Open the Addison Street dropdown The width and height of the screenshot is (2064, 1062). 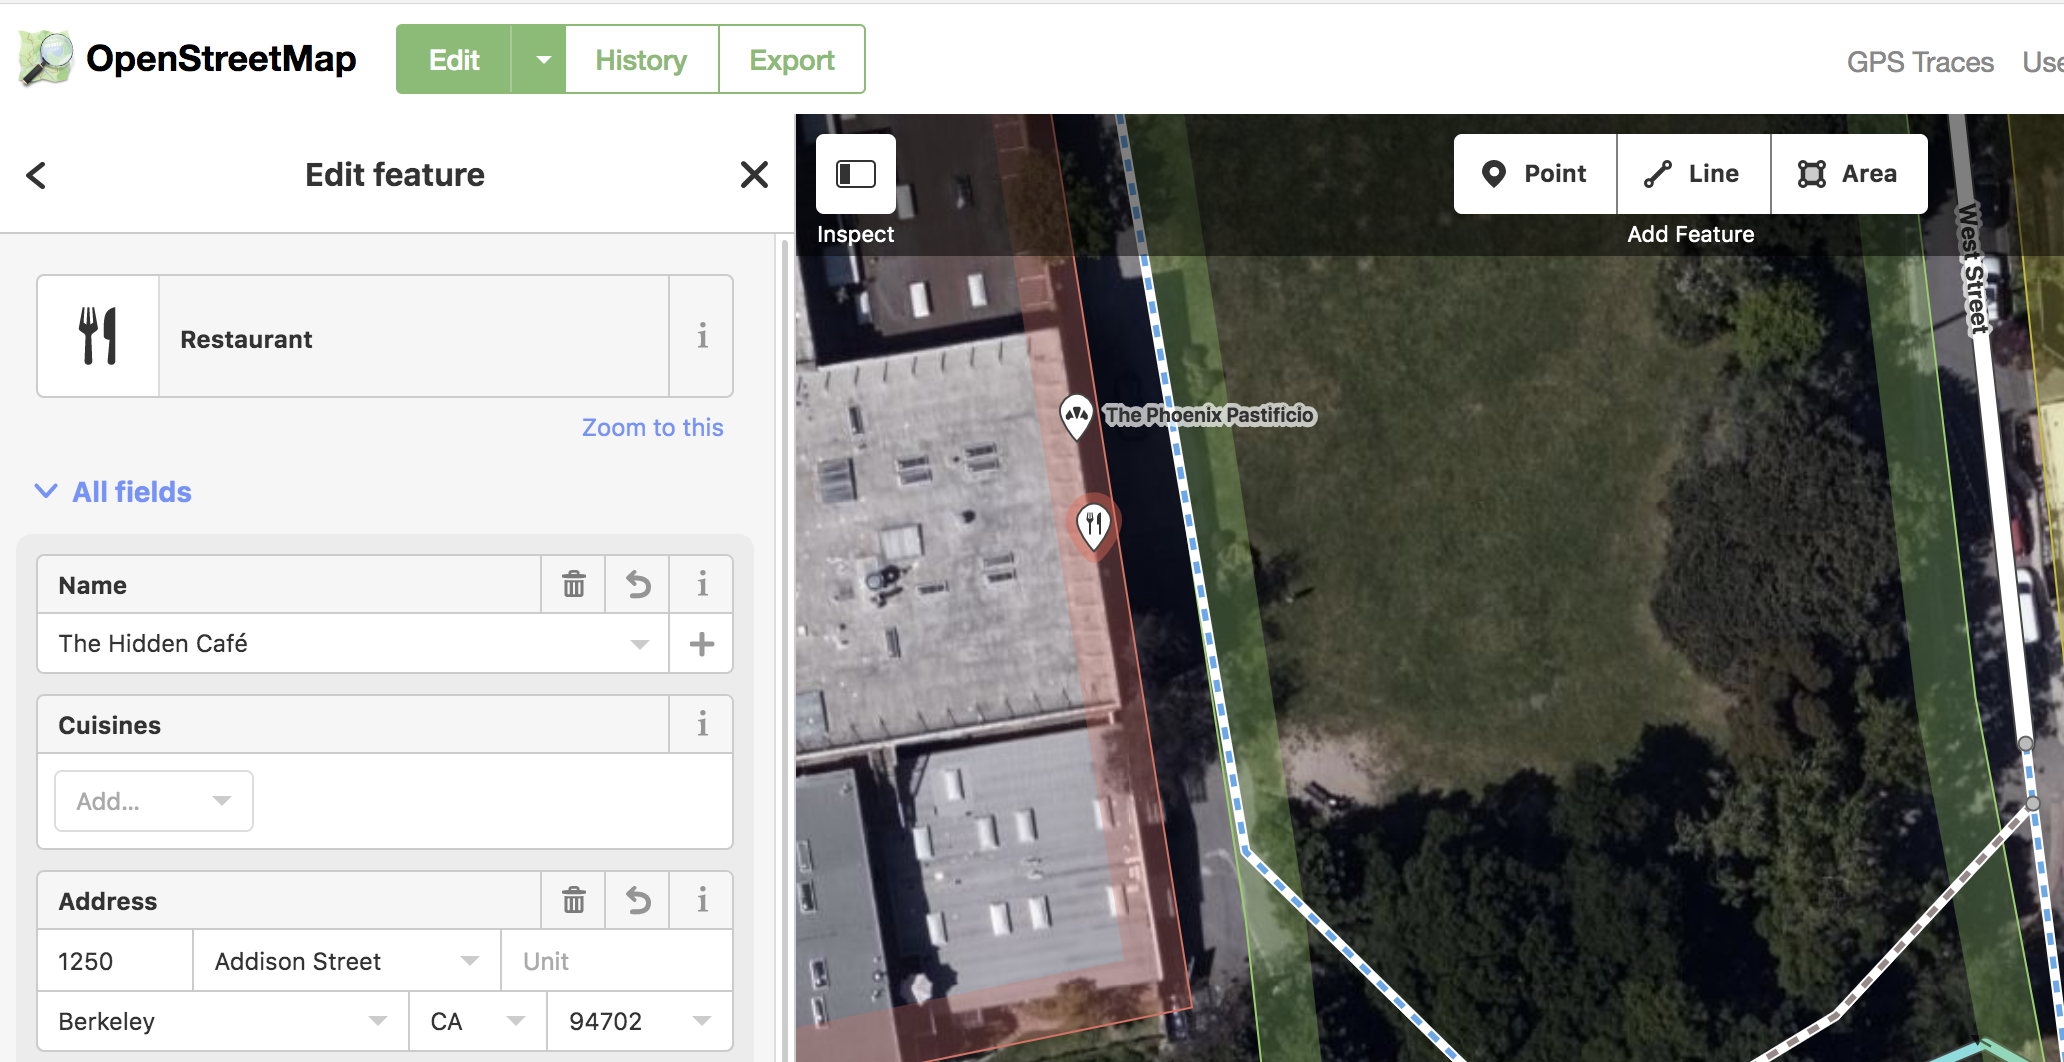pyautogui.click(x=469, y=961)
